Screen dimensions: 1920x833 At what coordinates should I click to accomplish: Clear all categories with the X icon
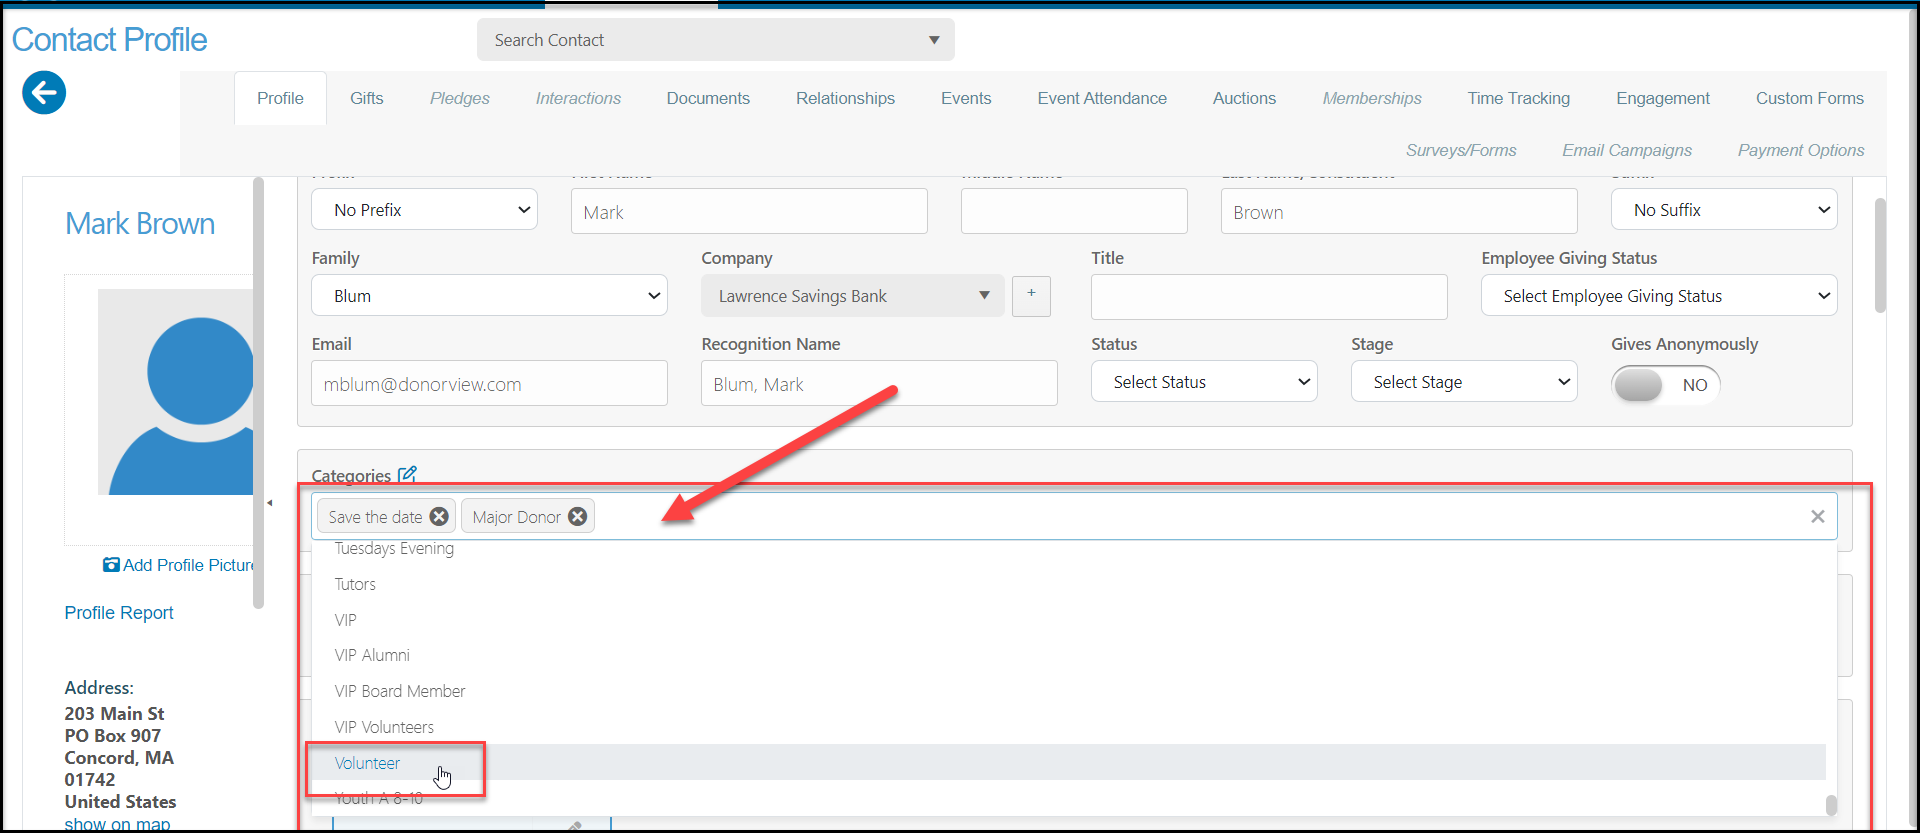point(1817,516)
